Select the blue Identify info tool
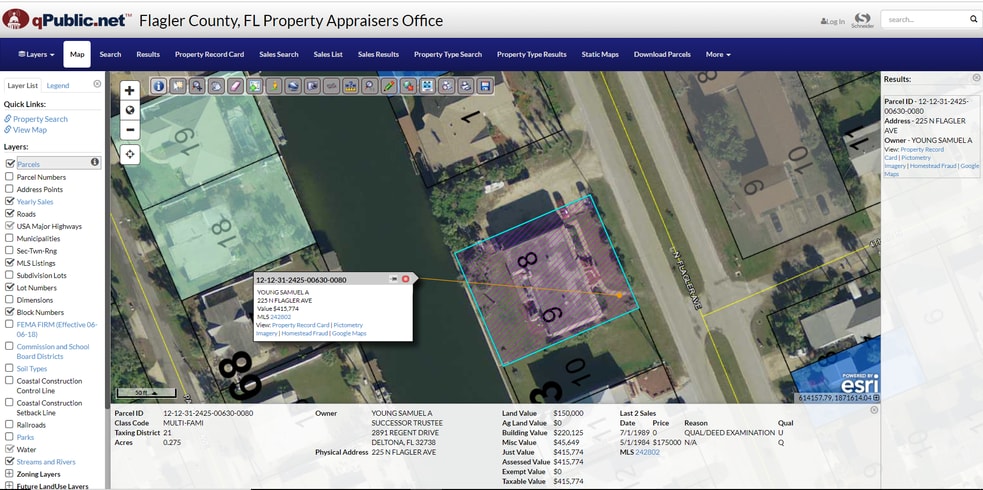The width and height of the screenshot is (983, 490). [158, 86]
